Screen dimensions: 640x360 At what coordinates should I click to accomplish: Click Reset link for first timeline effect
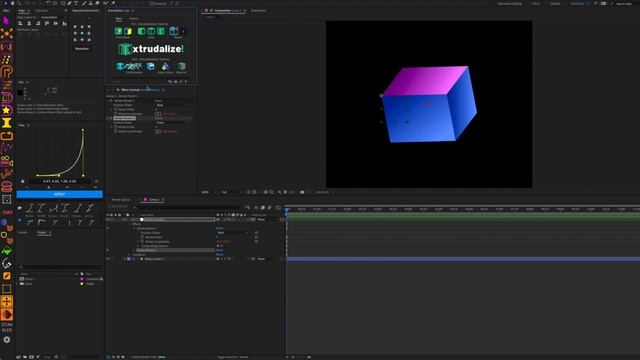[x=220, y=228]
